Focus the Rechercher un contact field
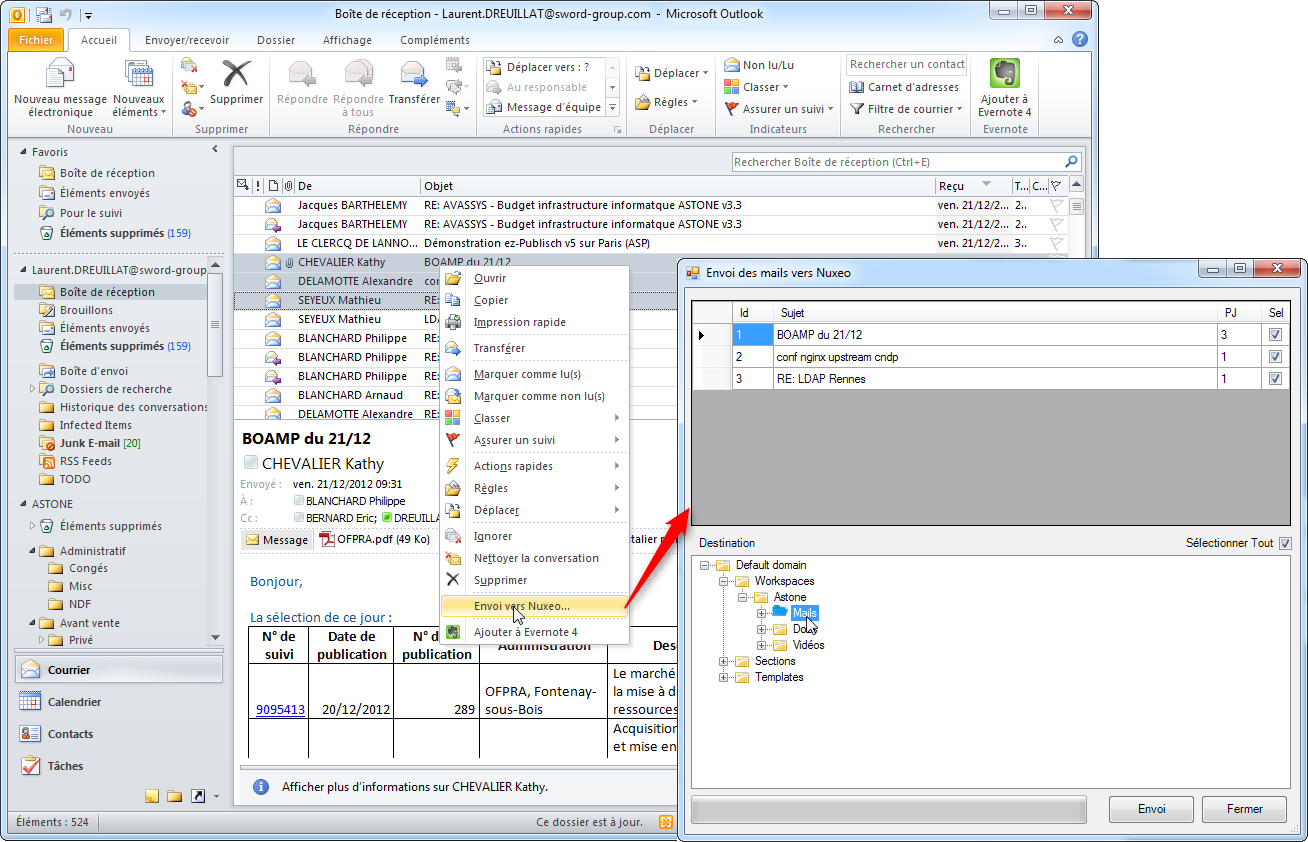The height and width of the screenshot is (842, 1308). [x=906, y=64]
